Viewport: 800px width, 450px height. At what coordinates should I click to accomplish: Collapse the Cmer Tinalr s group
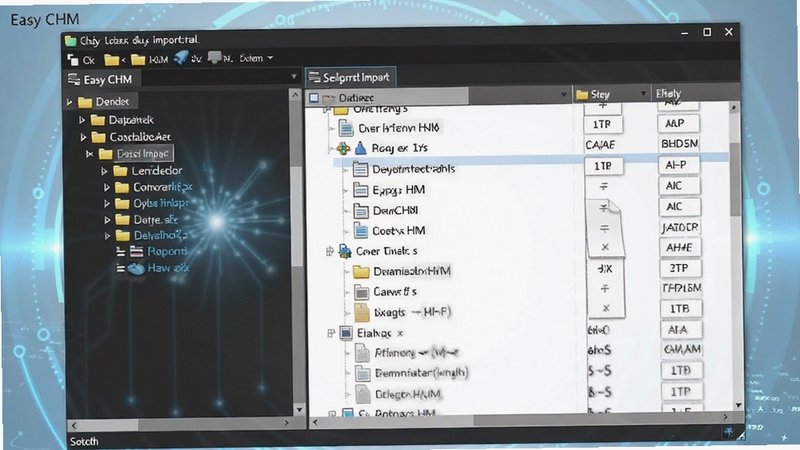coord(330,251)
